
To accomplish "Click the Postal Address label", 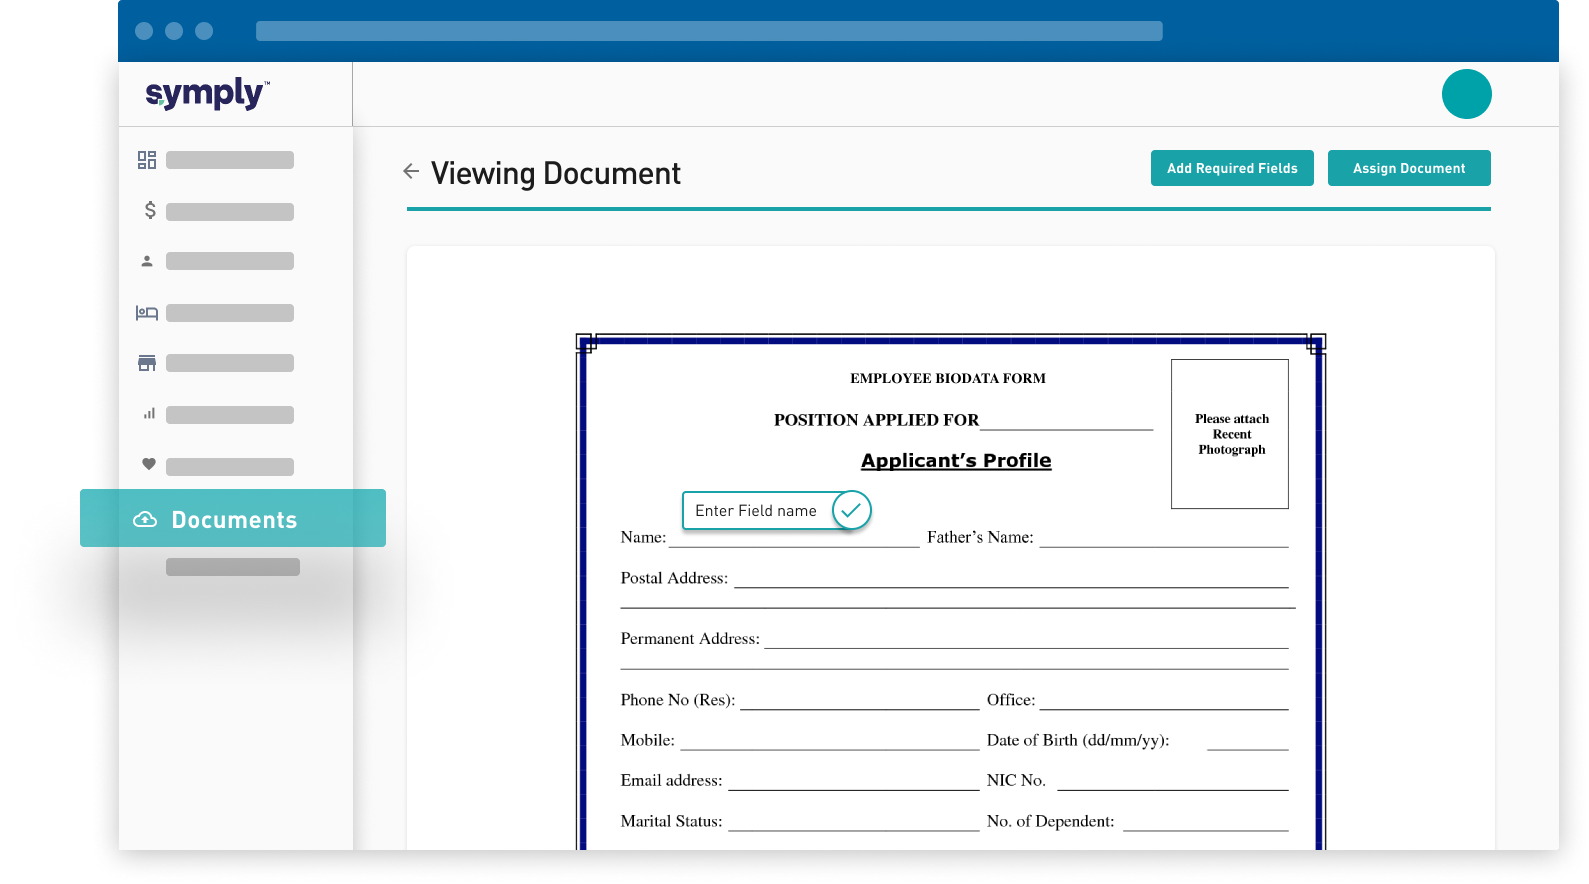I will 674,578.
